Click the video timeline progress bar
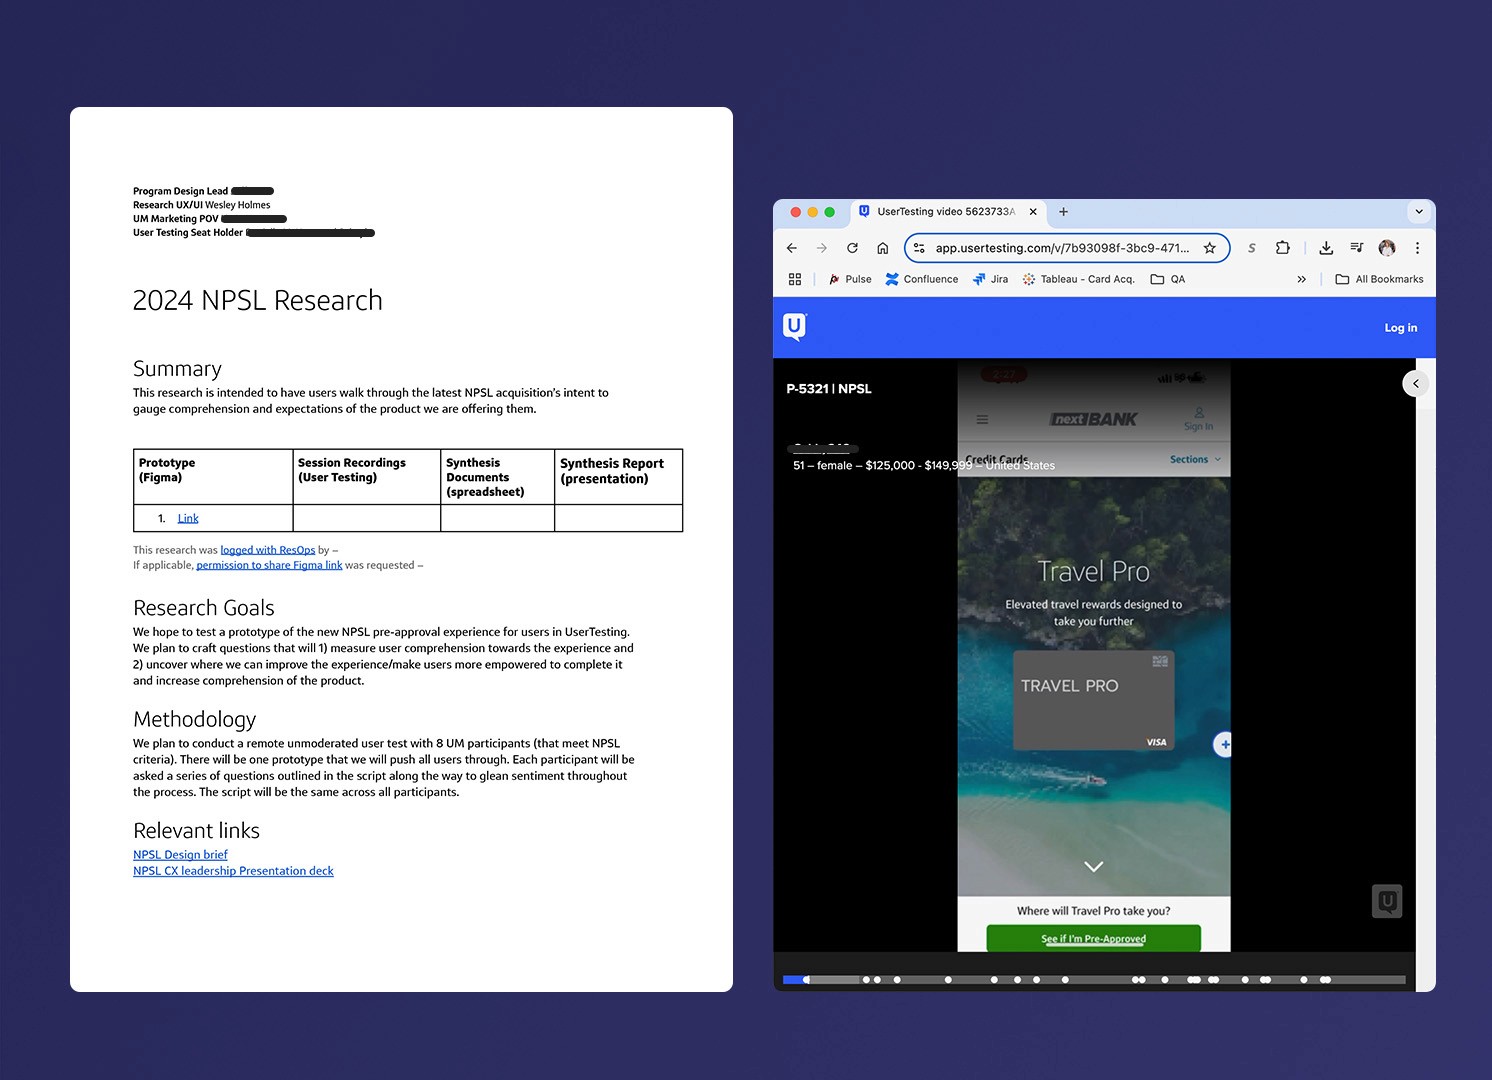Screen dimensions: 1492x1080 [1094, 980]
